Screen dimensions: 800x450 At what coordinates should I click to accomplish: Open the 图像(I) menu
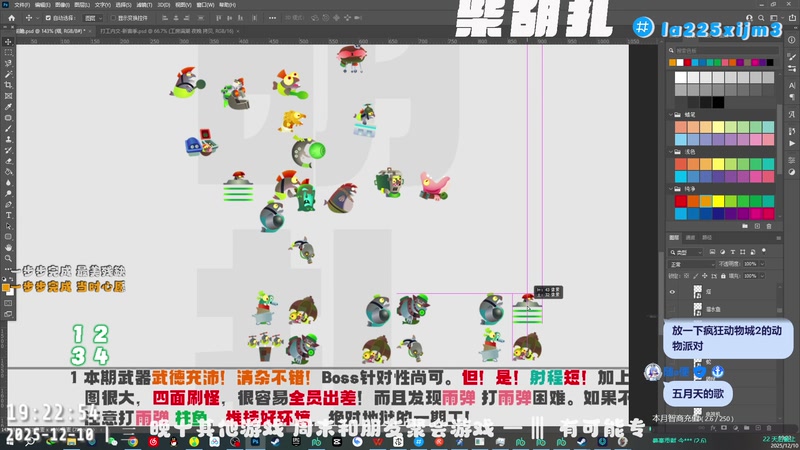pos(62,5)
